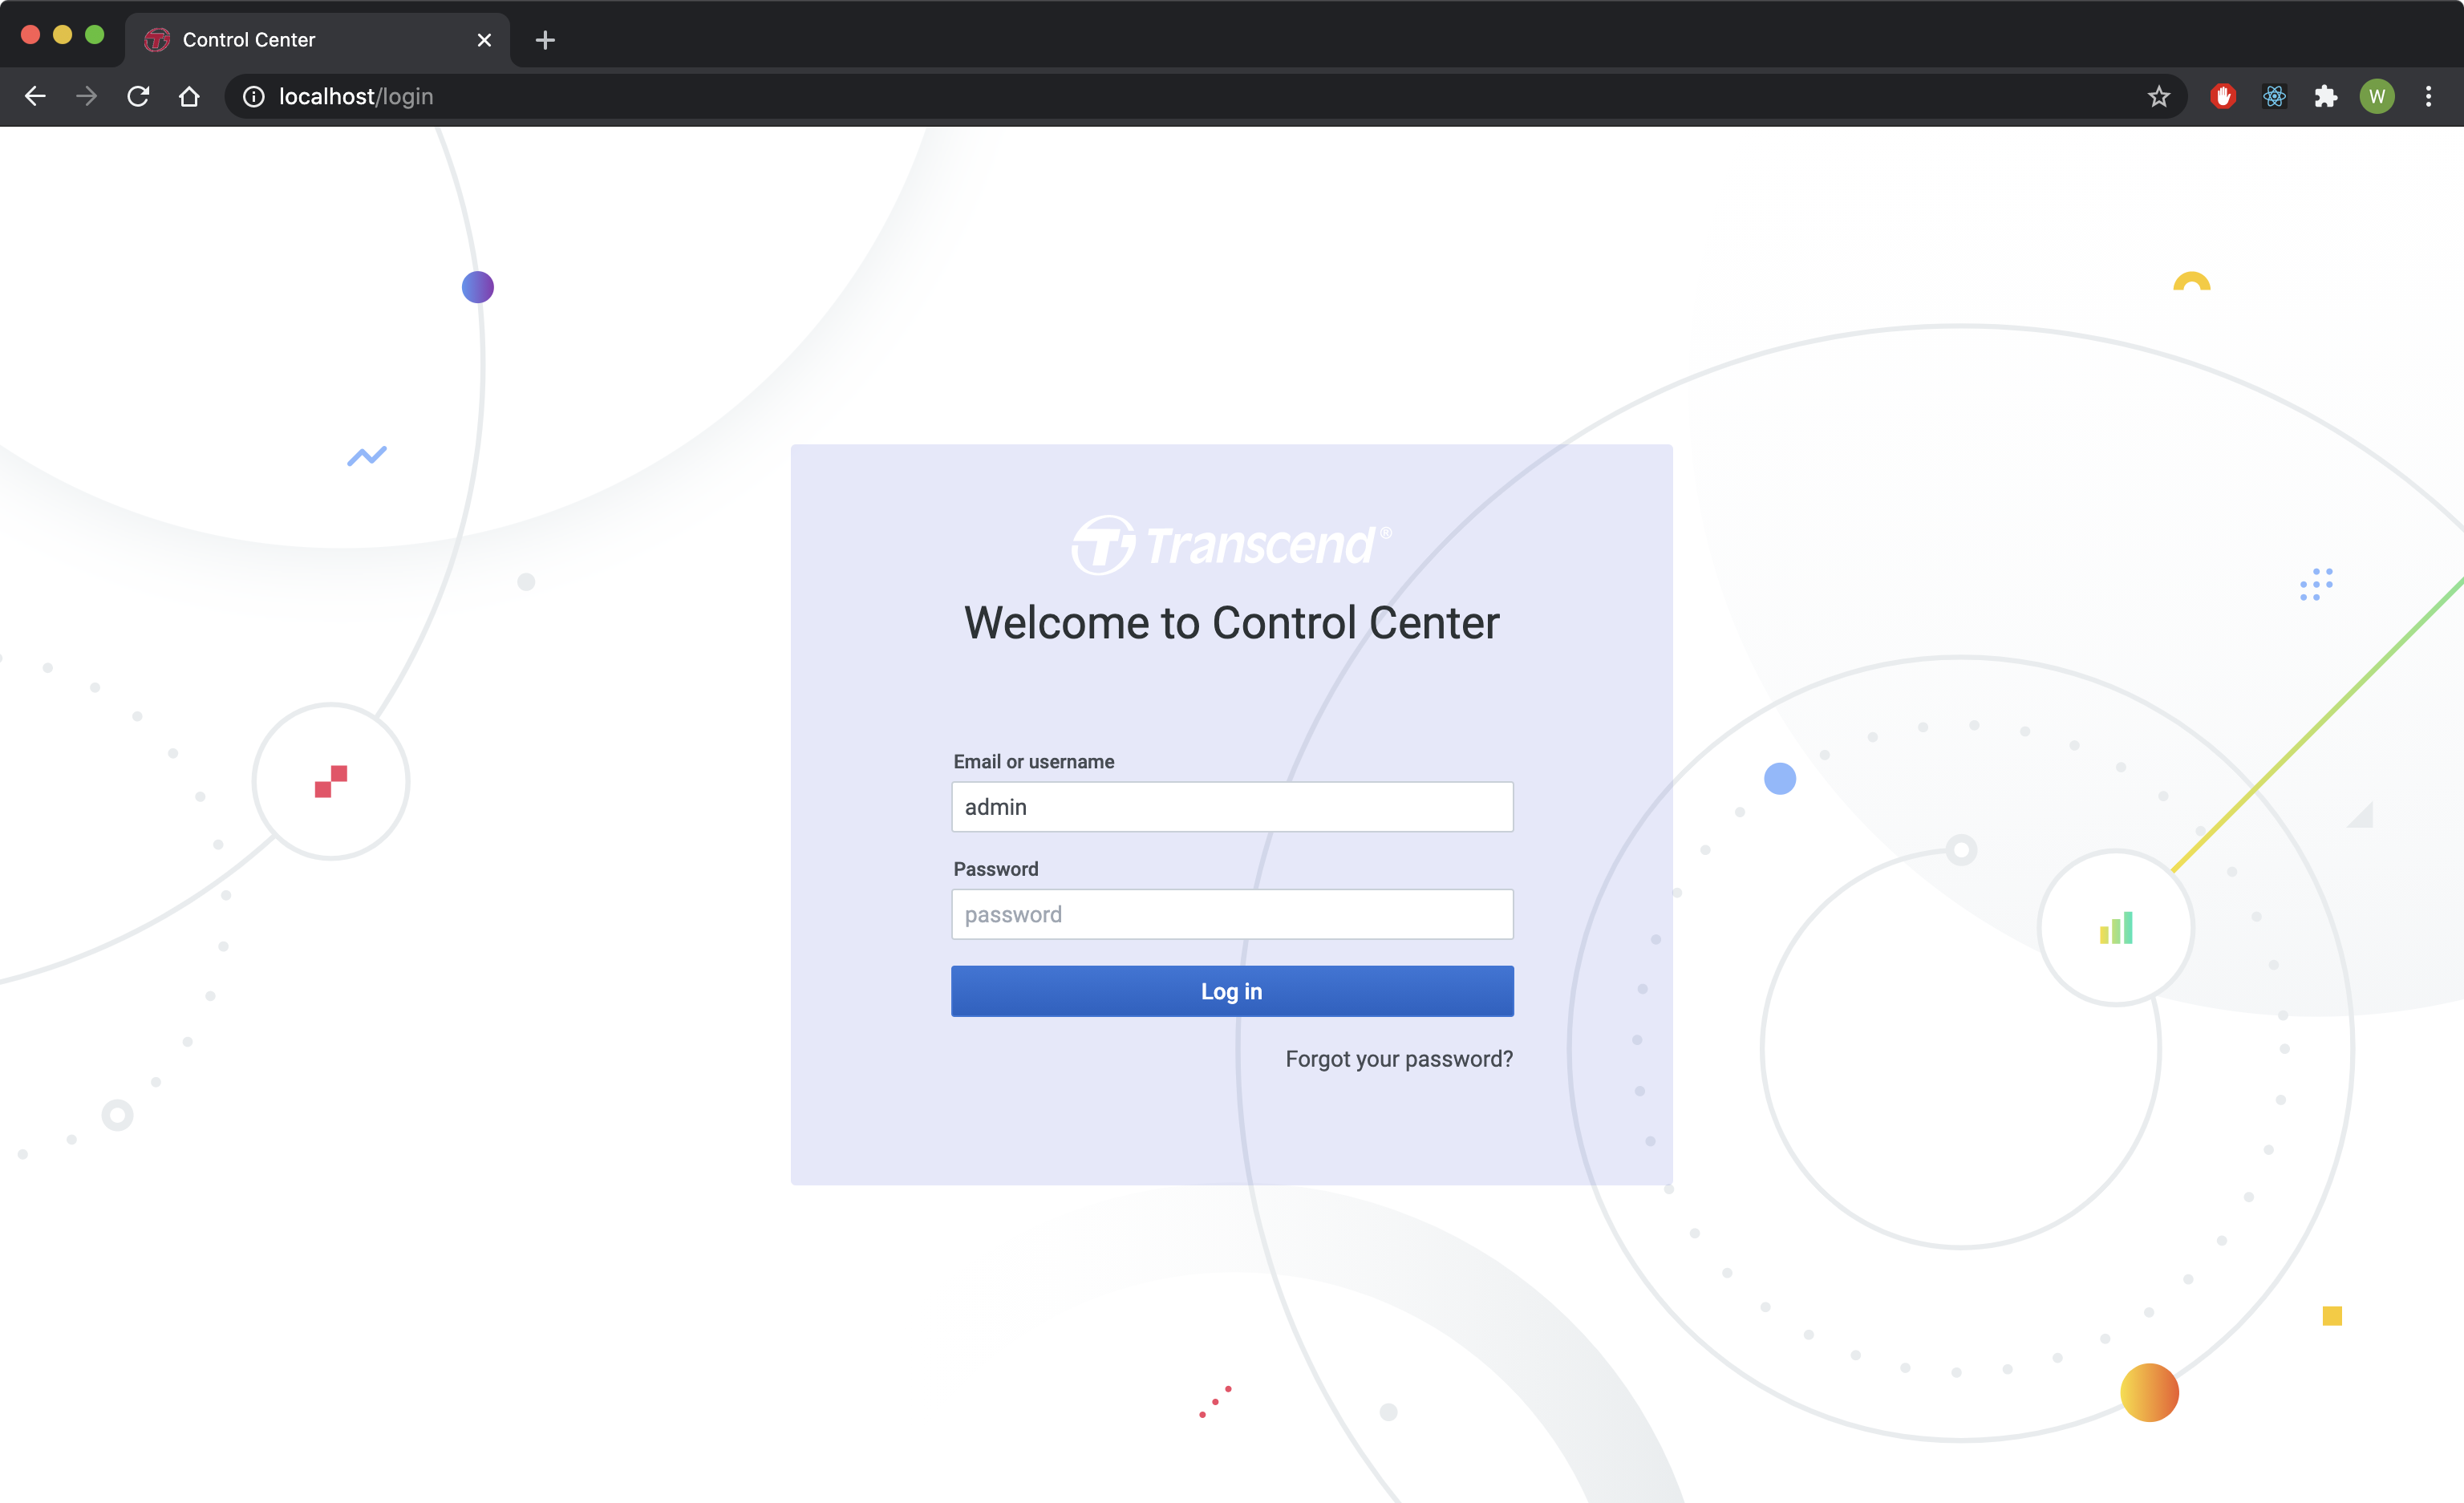Minimize the browser window with yellow button
This screenshot has height=1503, width=2464.
[x=62, y=35]
